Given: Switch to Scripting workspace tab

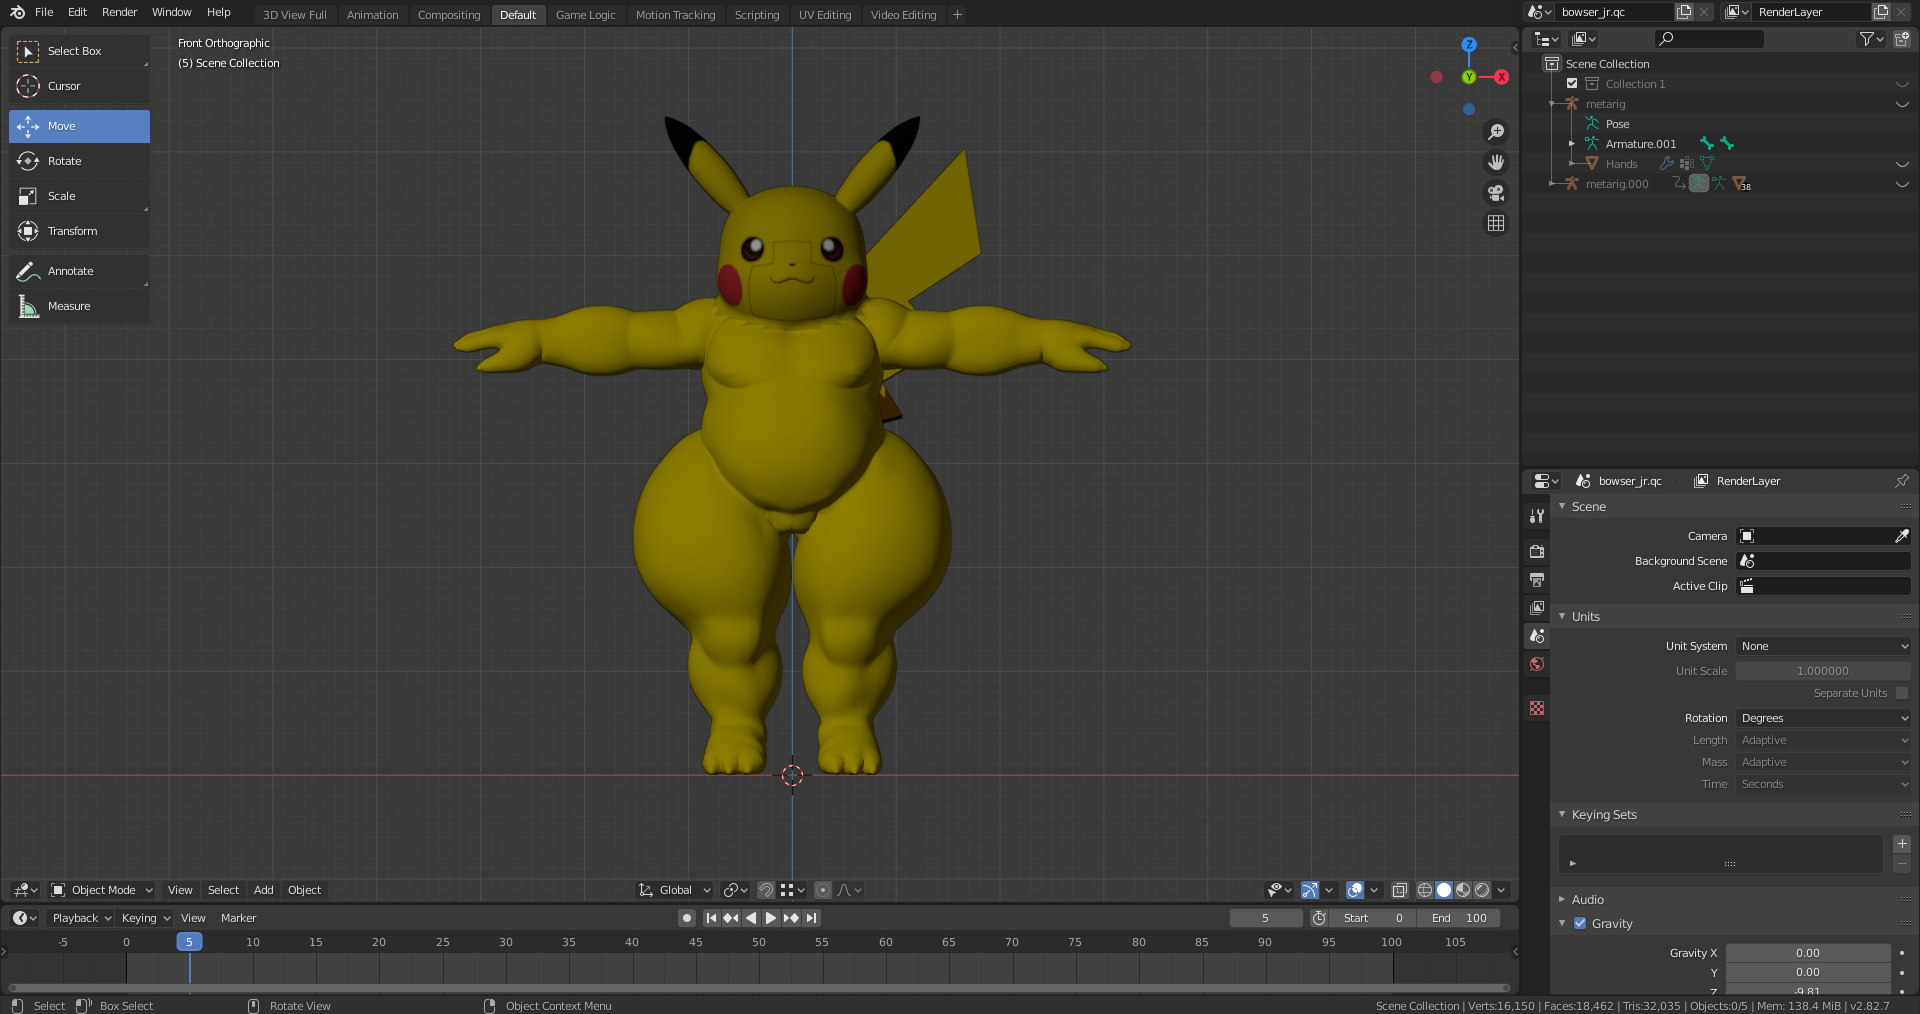Looking at the screenshot, I should pos(757,15).
